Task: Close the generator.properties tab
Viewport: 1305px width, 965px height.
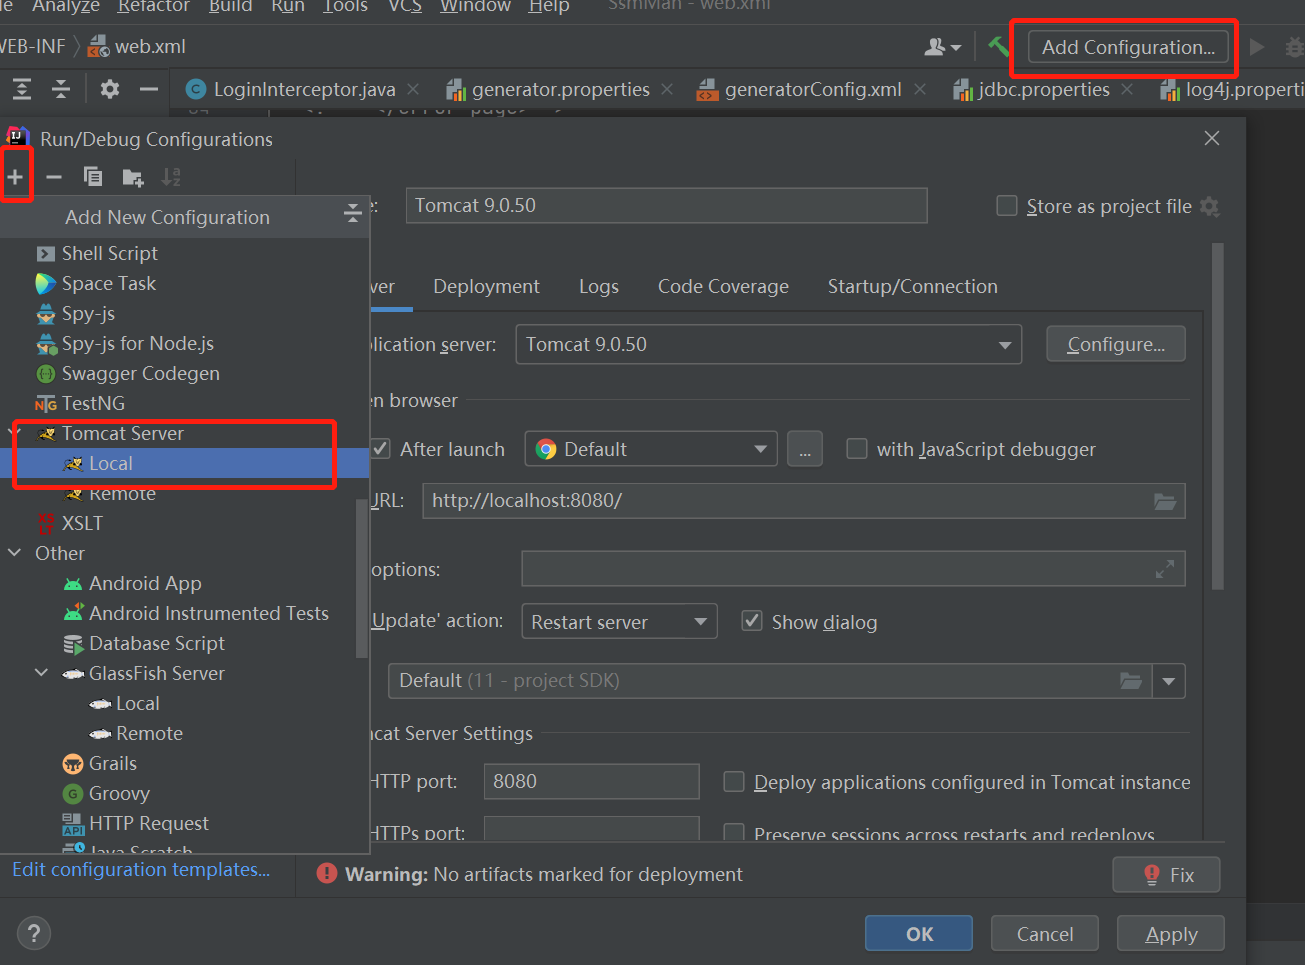Action: 668,89
